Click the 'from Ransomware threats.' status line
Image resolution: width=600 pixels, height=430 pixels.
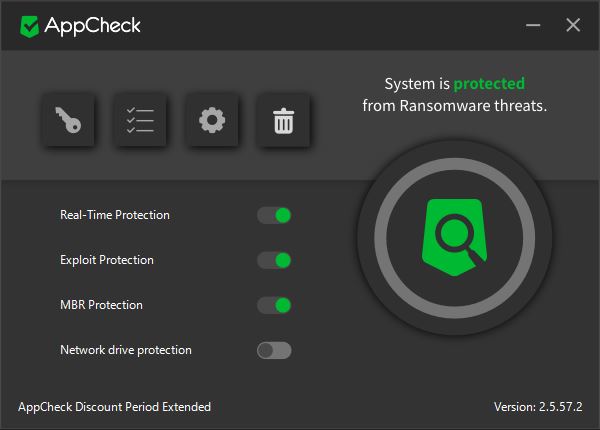[x=455, y=106]
